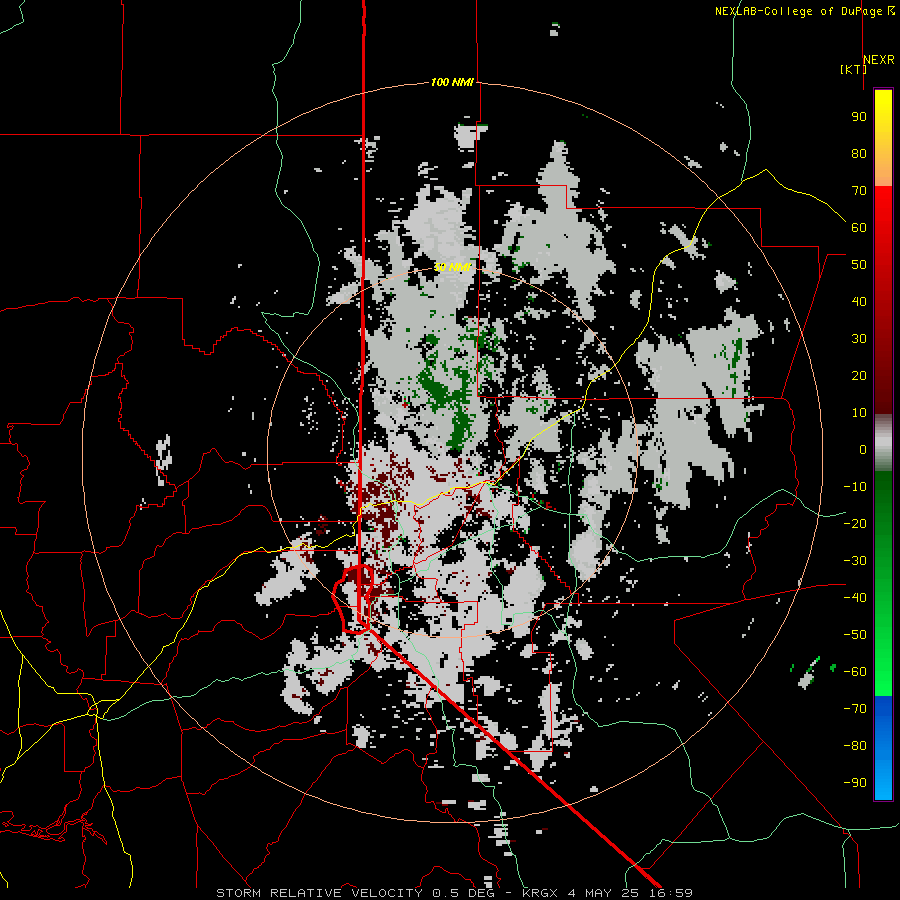Click the KRGX radar site identifier
The width and height of the screenshot is (900, 900).
point(540,893)
